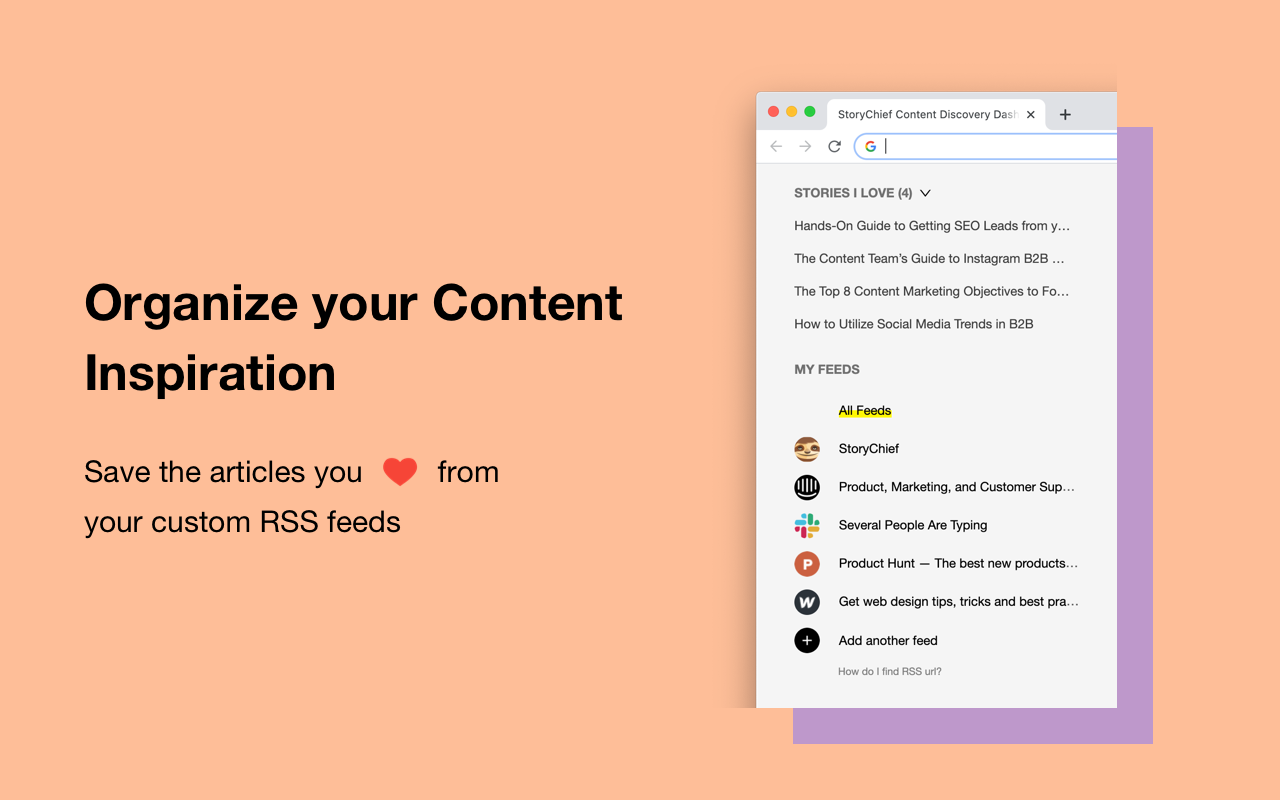1280x800 pixels.
Task: Select All Feeds
Action: click(865, 410)
